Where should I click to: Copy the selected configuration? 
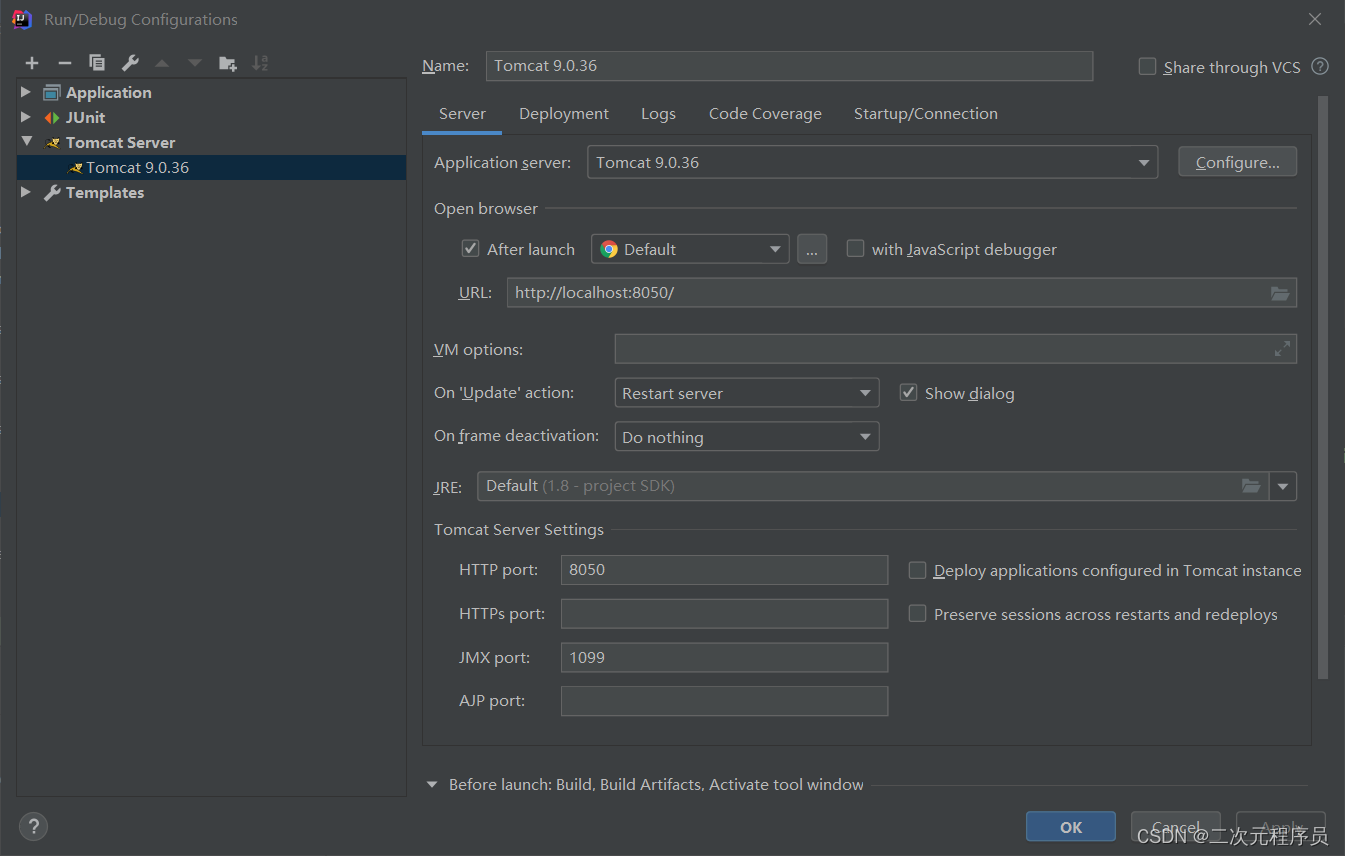pos(97,63)
